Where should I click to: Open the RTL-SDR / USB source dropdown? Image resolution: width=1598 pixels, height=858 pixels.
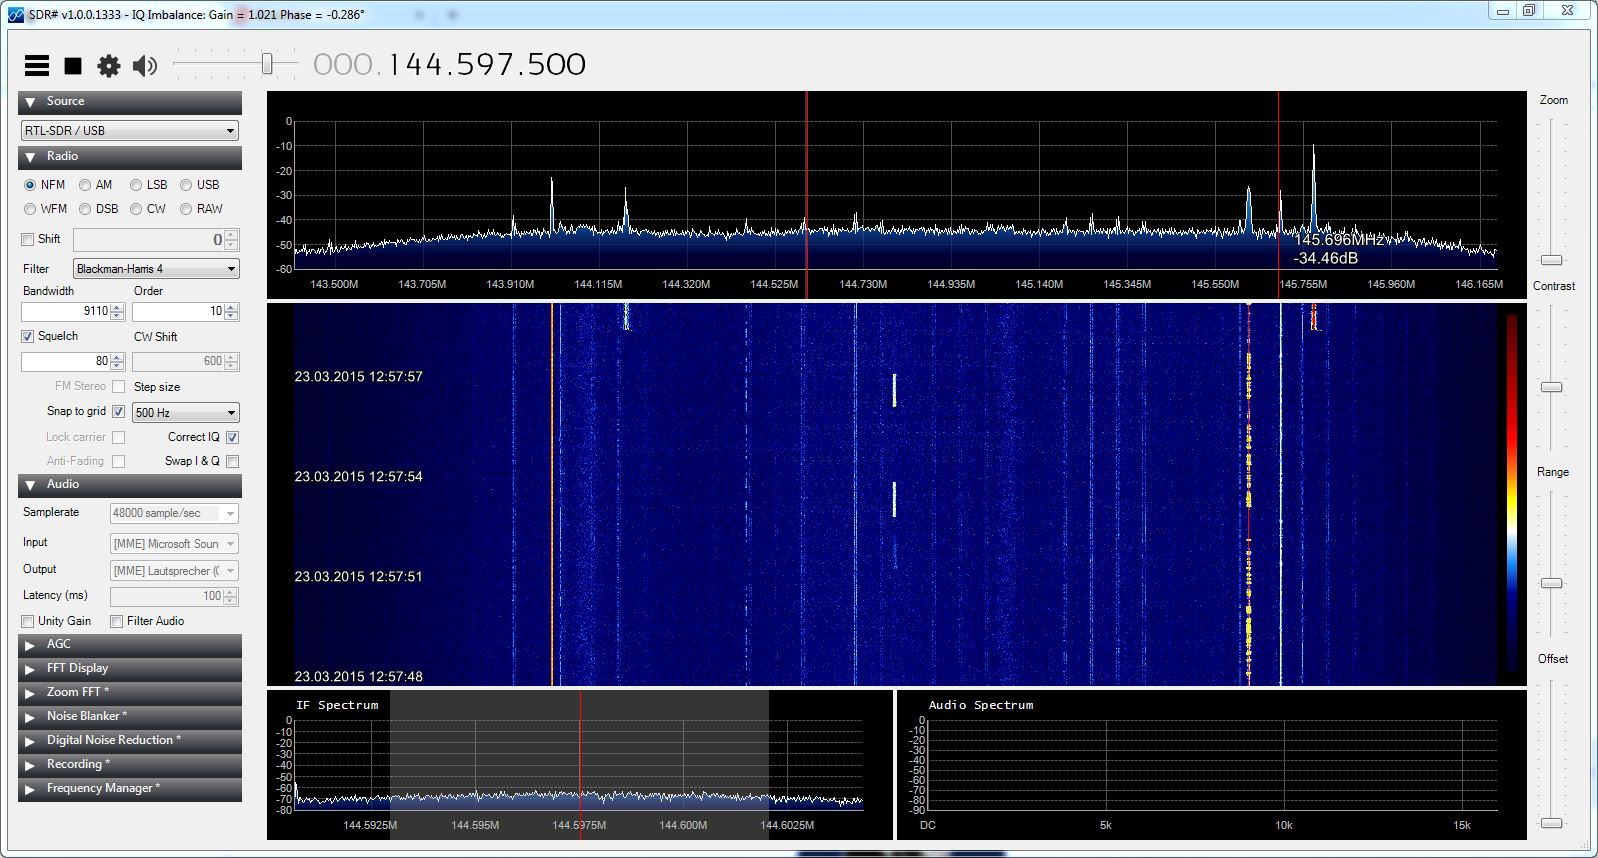(130, 131)
